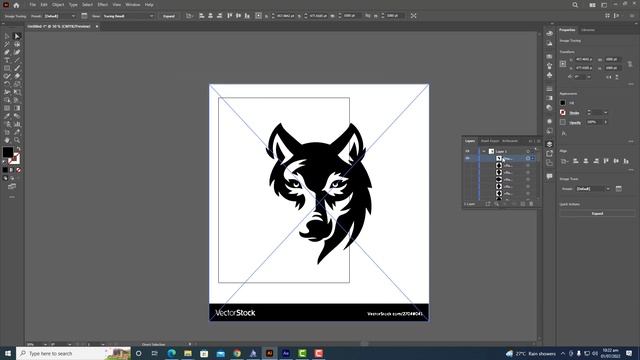
Task: Choose the transform reference point widget
Action: [x=563, y=64]
